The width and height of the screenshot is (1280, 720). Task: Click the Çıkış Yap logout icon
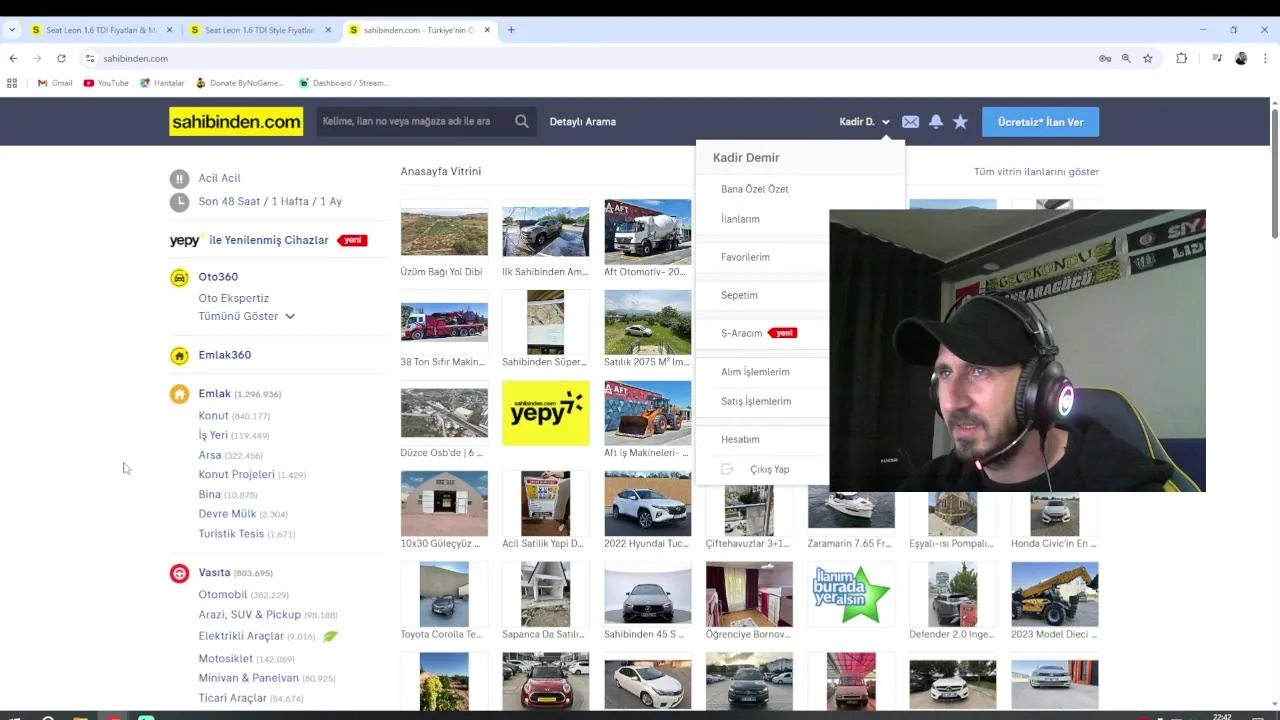(x=728, y=469)
